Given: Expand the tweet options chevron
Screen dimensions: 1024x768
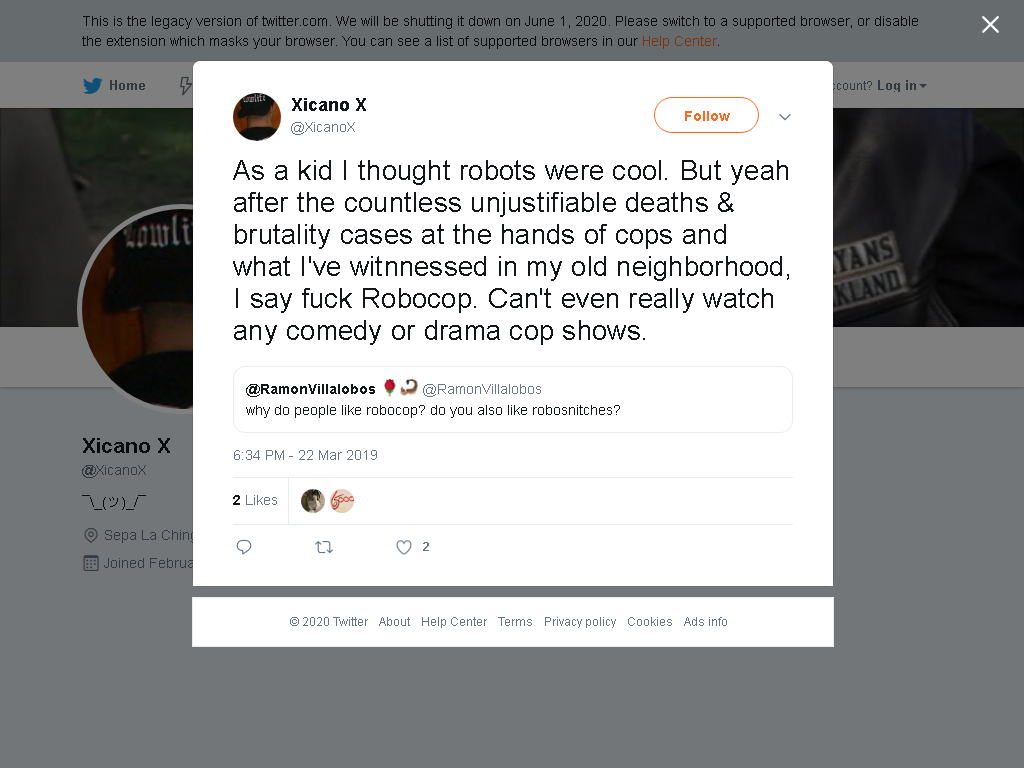Looking at the screenshot, I should coord(785,117).
